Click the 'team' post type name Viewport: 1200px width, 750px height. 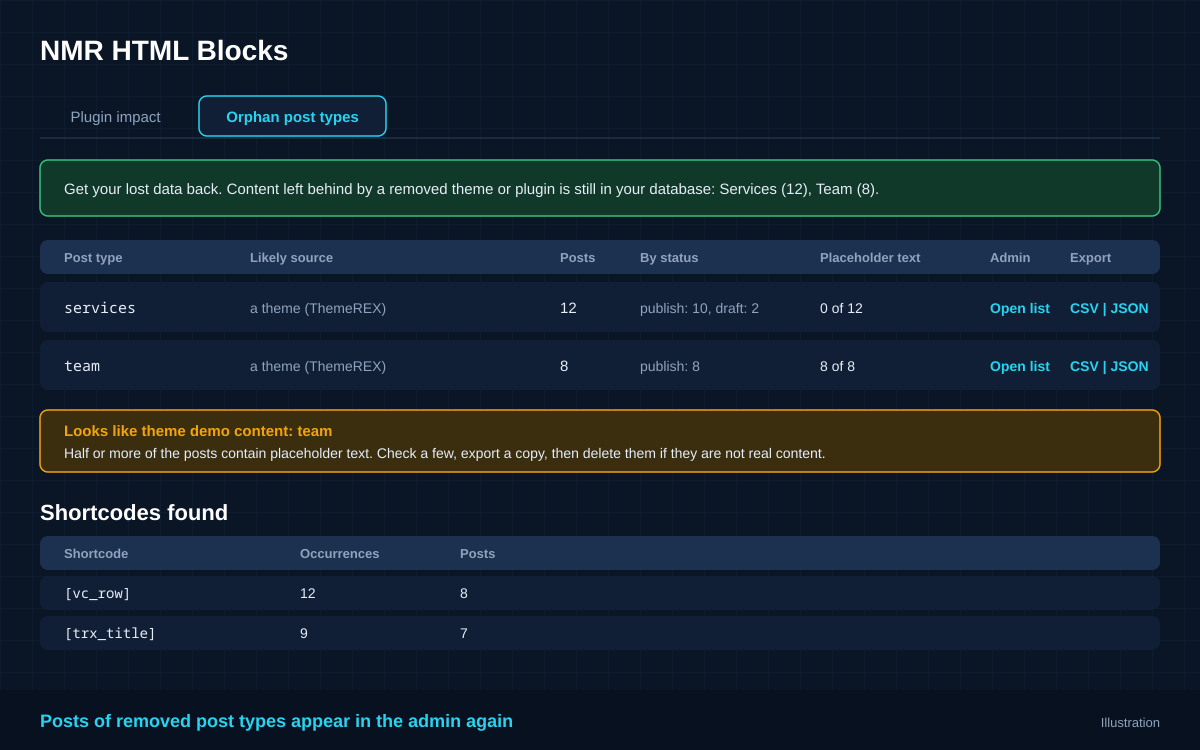[x=82, y=366]
